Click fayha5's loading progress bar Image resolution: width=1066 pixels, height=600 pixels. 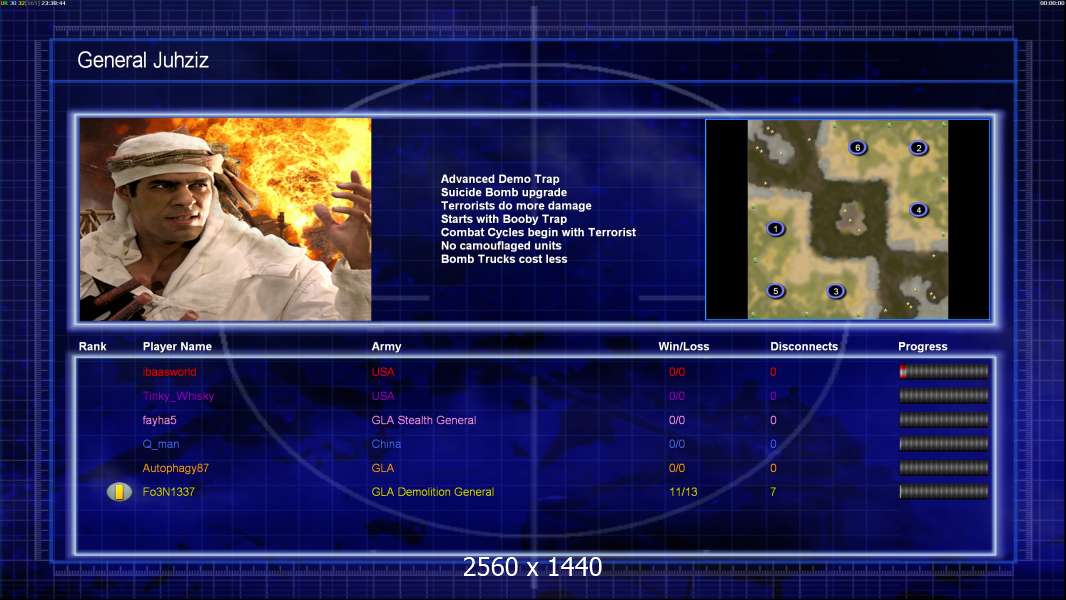(x=944, y=420)
